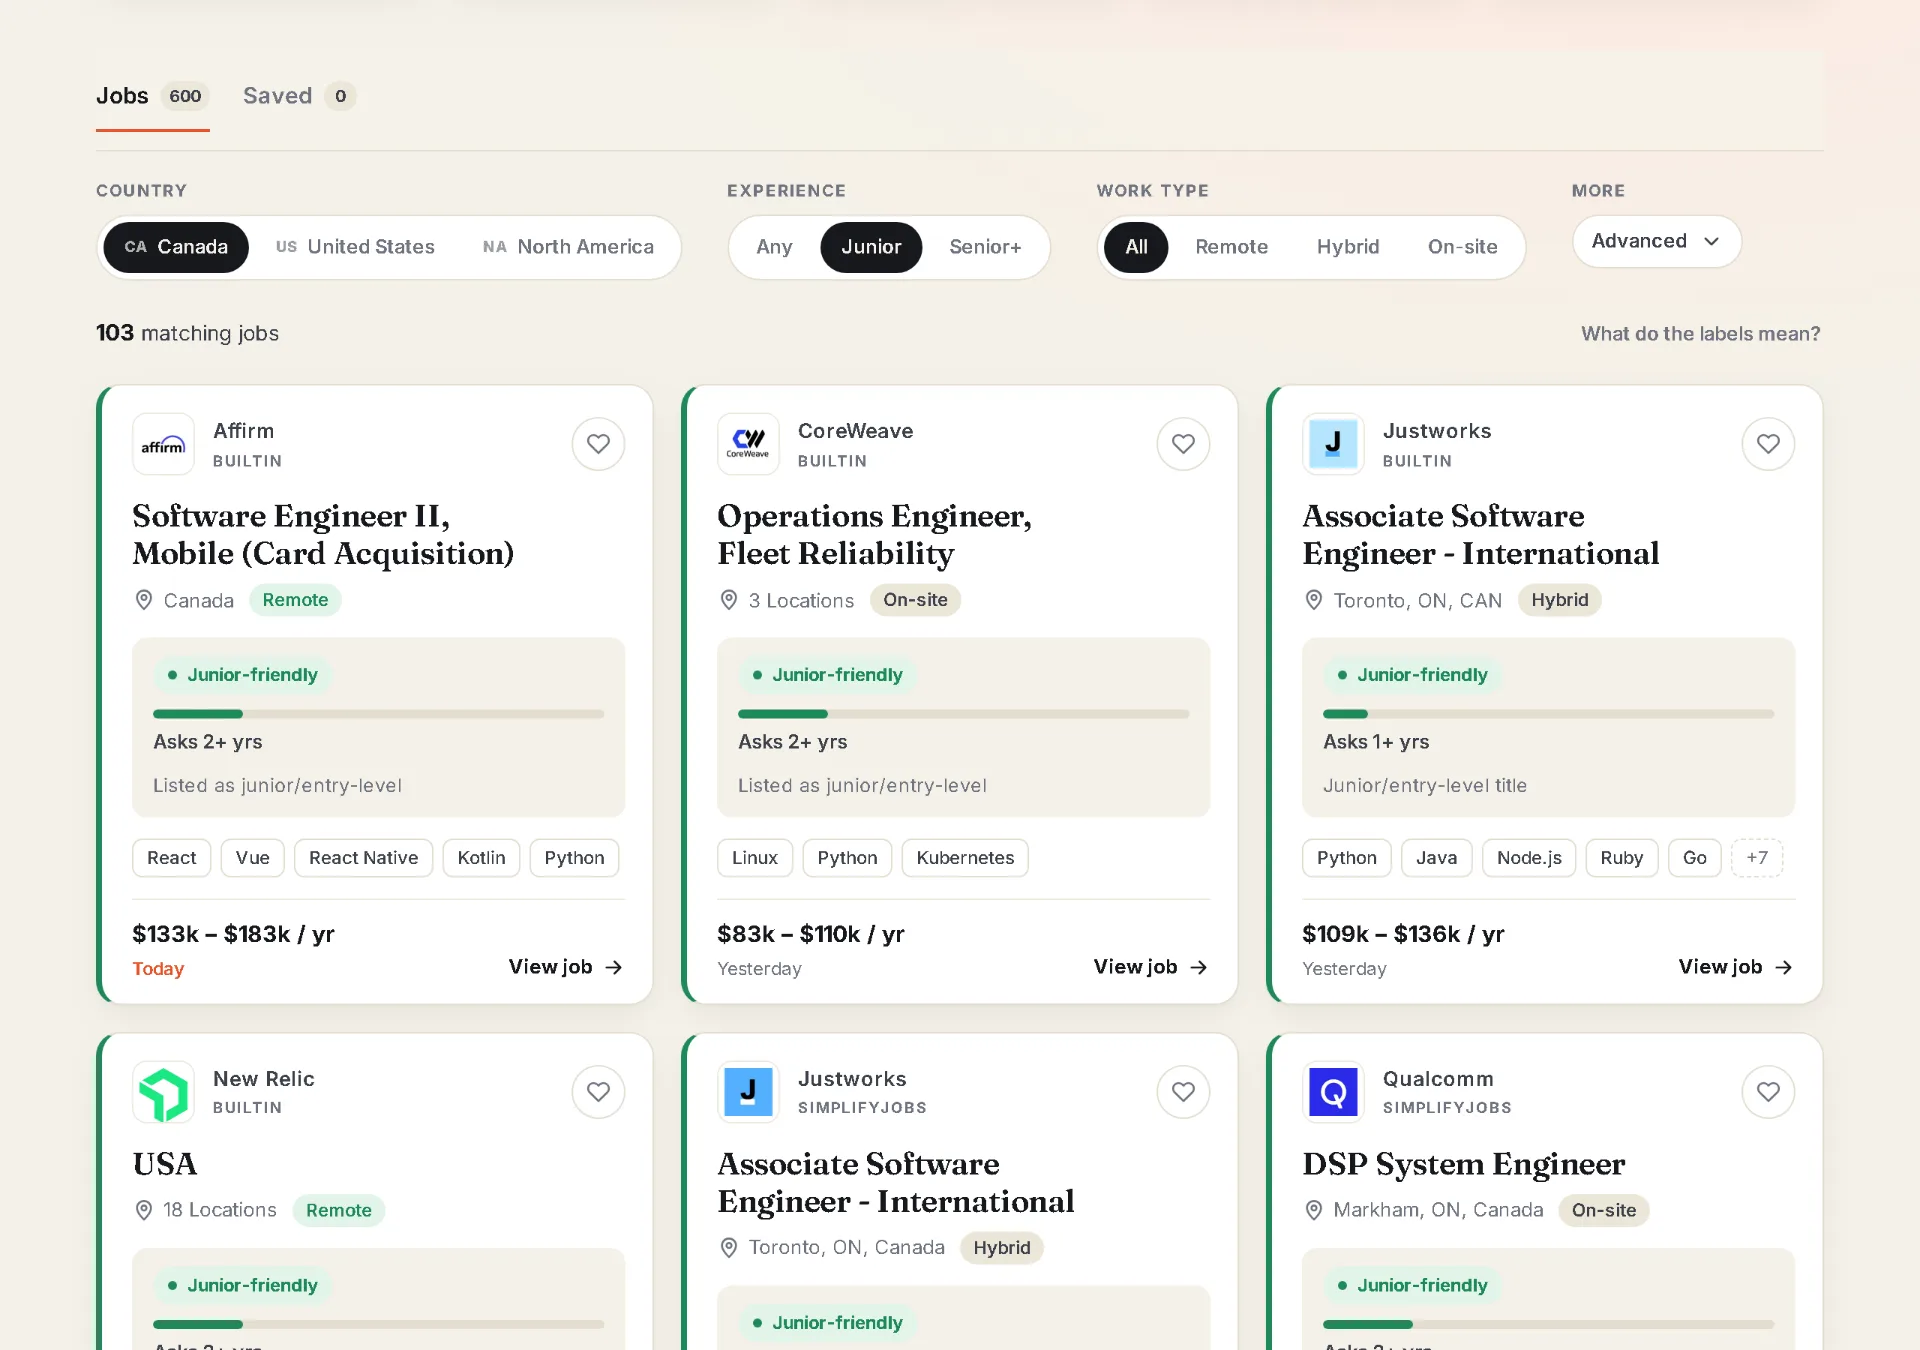
Task: Favorite the CoreWeave Operations Engineer job
Action: click(x=1183, y=444)
